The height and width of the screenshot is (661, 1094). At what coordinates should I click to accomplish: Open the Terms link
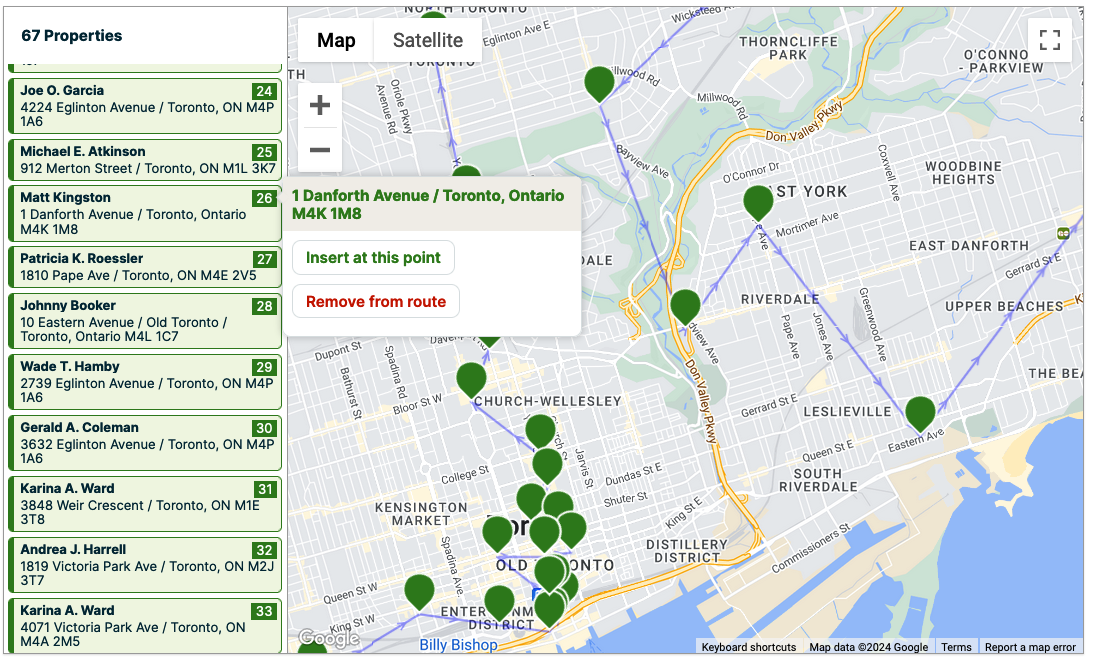click(956, 647)
